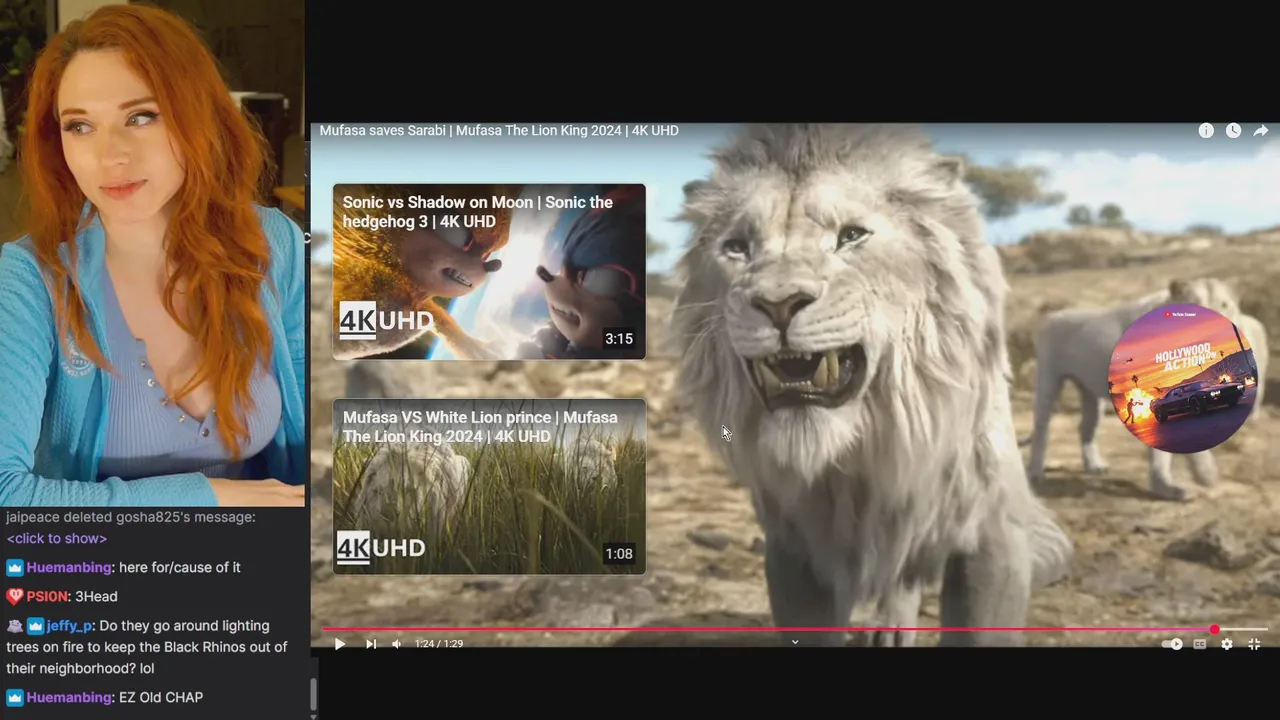Screen dimensions: 1280x720
Task: Click the 3:15 duration on Sonic card
Action: [x=619, y=339]
